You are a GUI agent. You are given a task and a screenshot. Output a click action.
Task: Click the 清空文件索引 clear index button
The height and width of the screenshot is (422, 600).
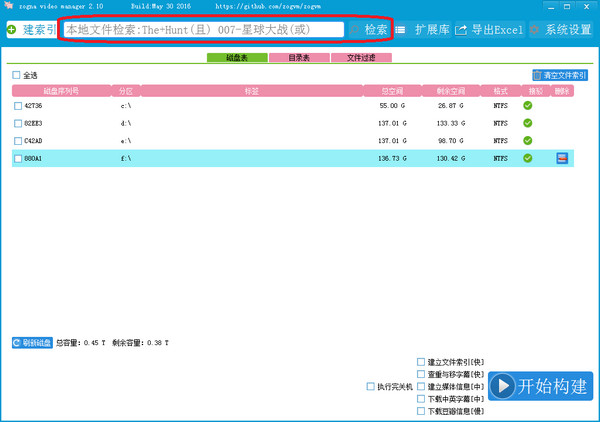coord(560,75)
